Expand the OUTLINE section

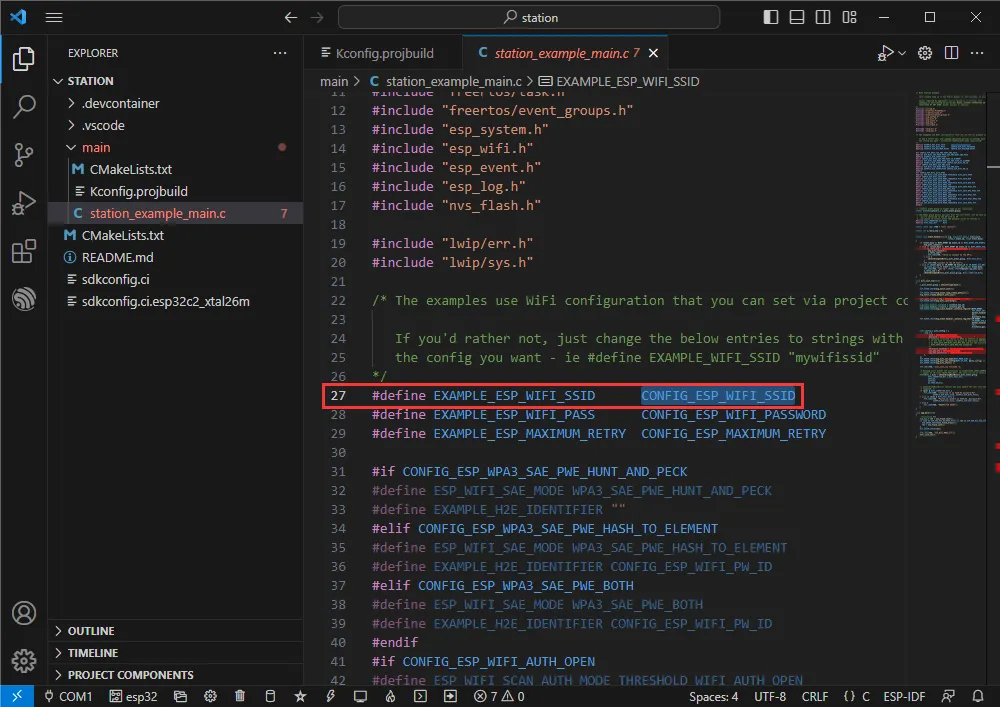pos(90,631)
